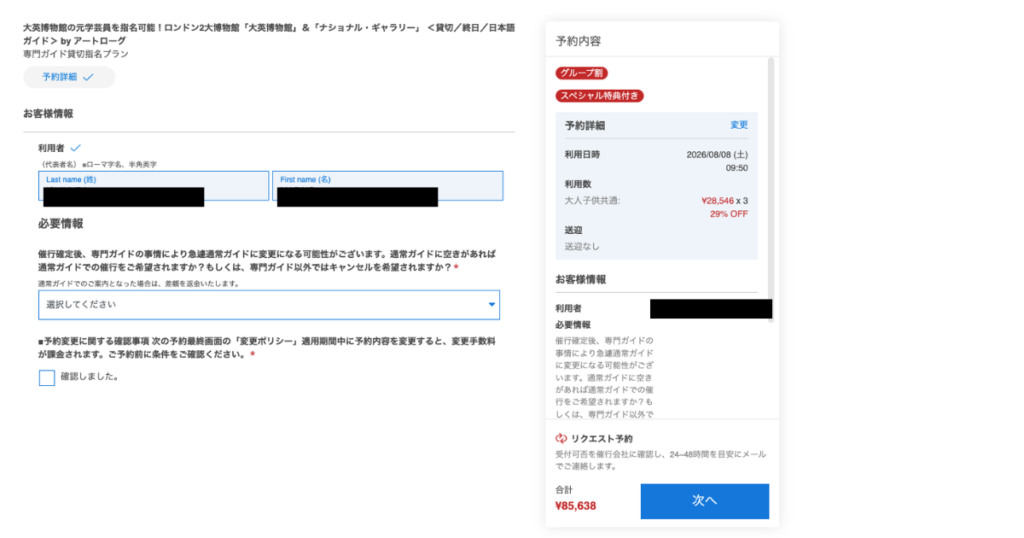Click the 大人子供共通 label
The image size is (1024, 538).
pyautogui.click(x=592, y=200)
